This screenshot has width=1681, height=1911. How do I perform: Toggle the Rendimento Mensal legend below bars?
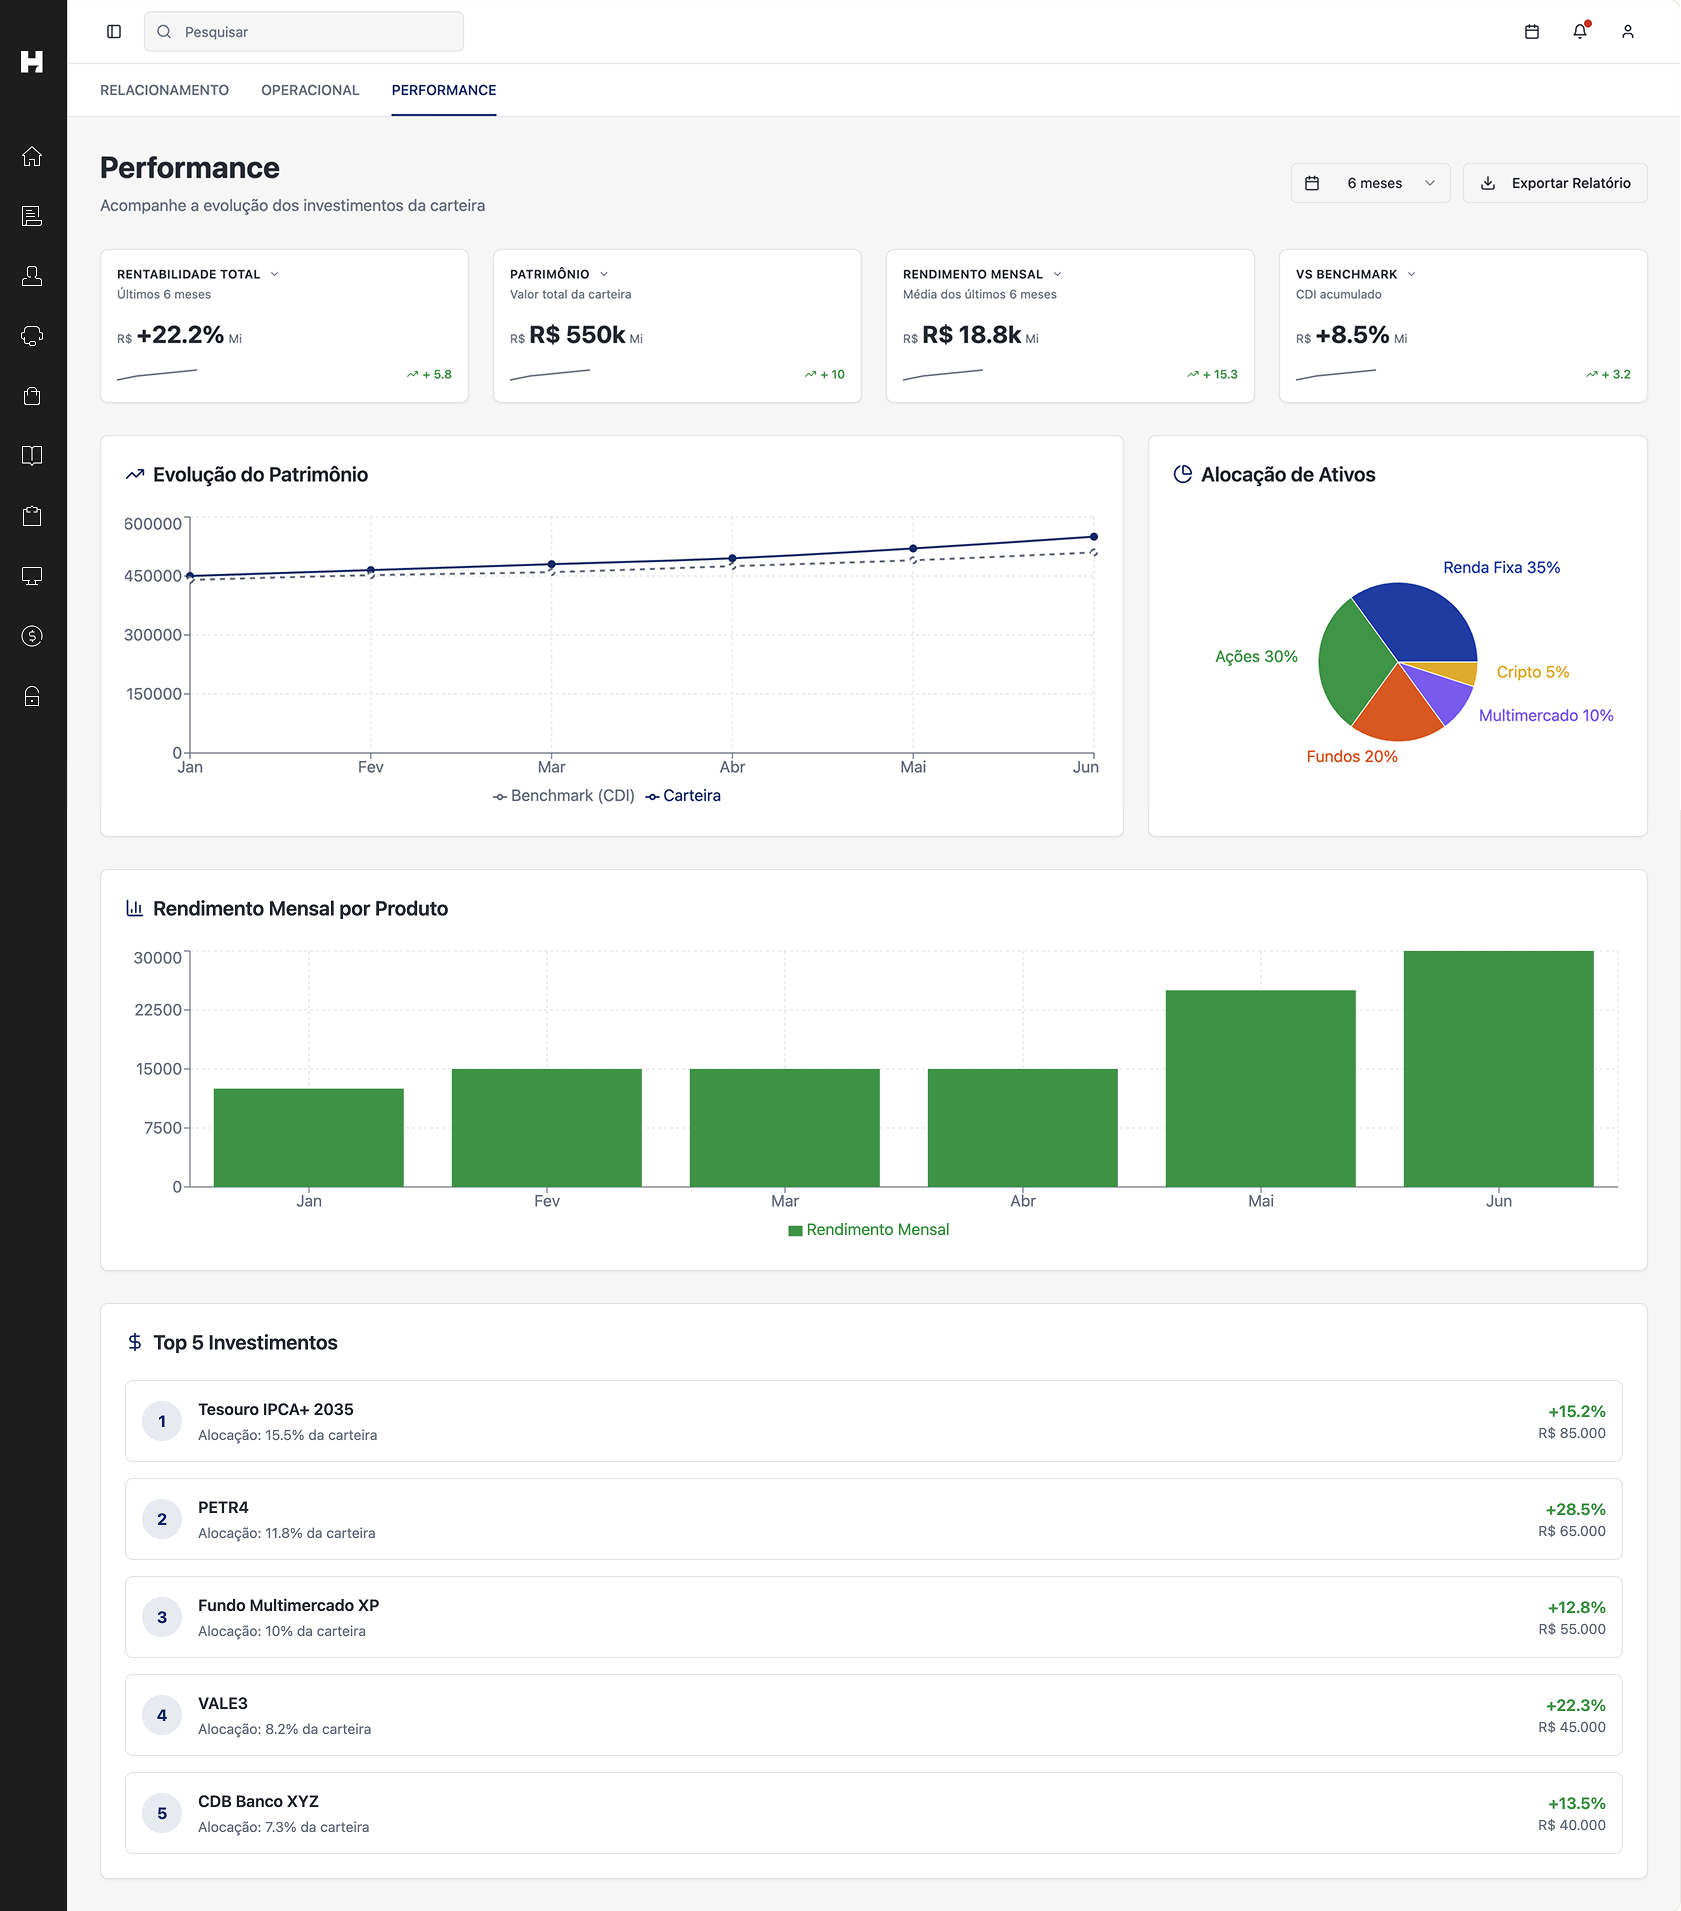click(868, 1229)
